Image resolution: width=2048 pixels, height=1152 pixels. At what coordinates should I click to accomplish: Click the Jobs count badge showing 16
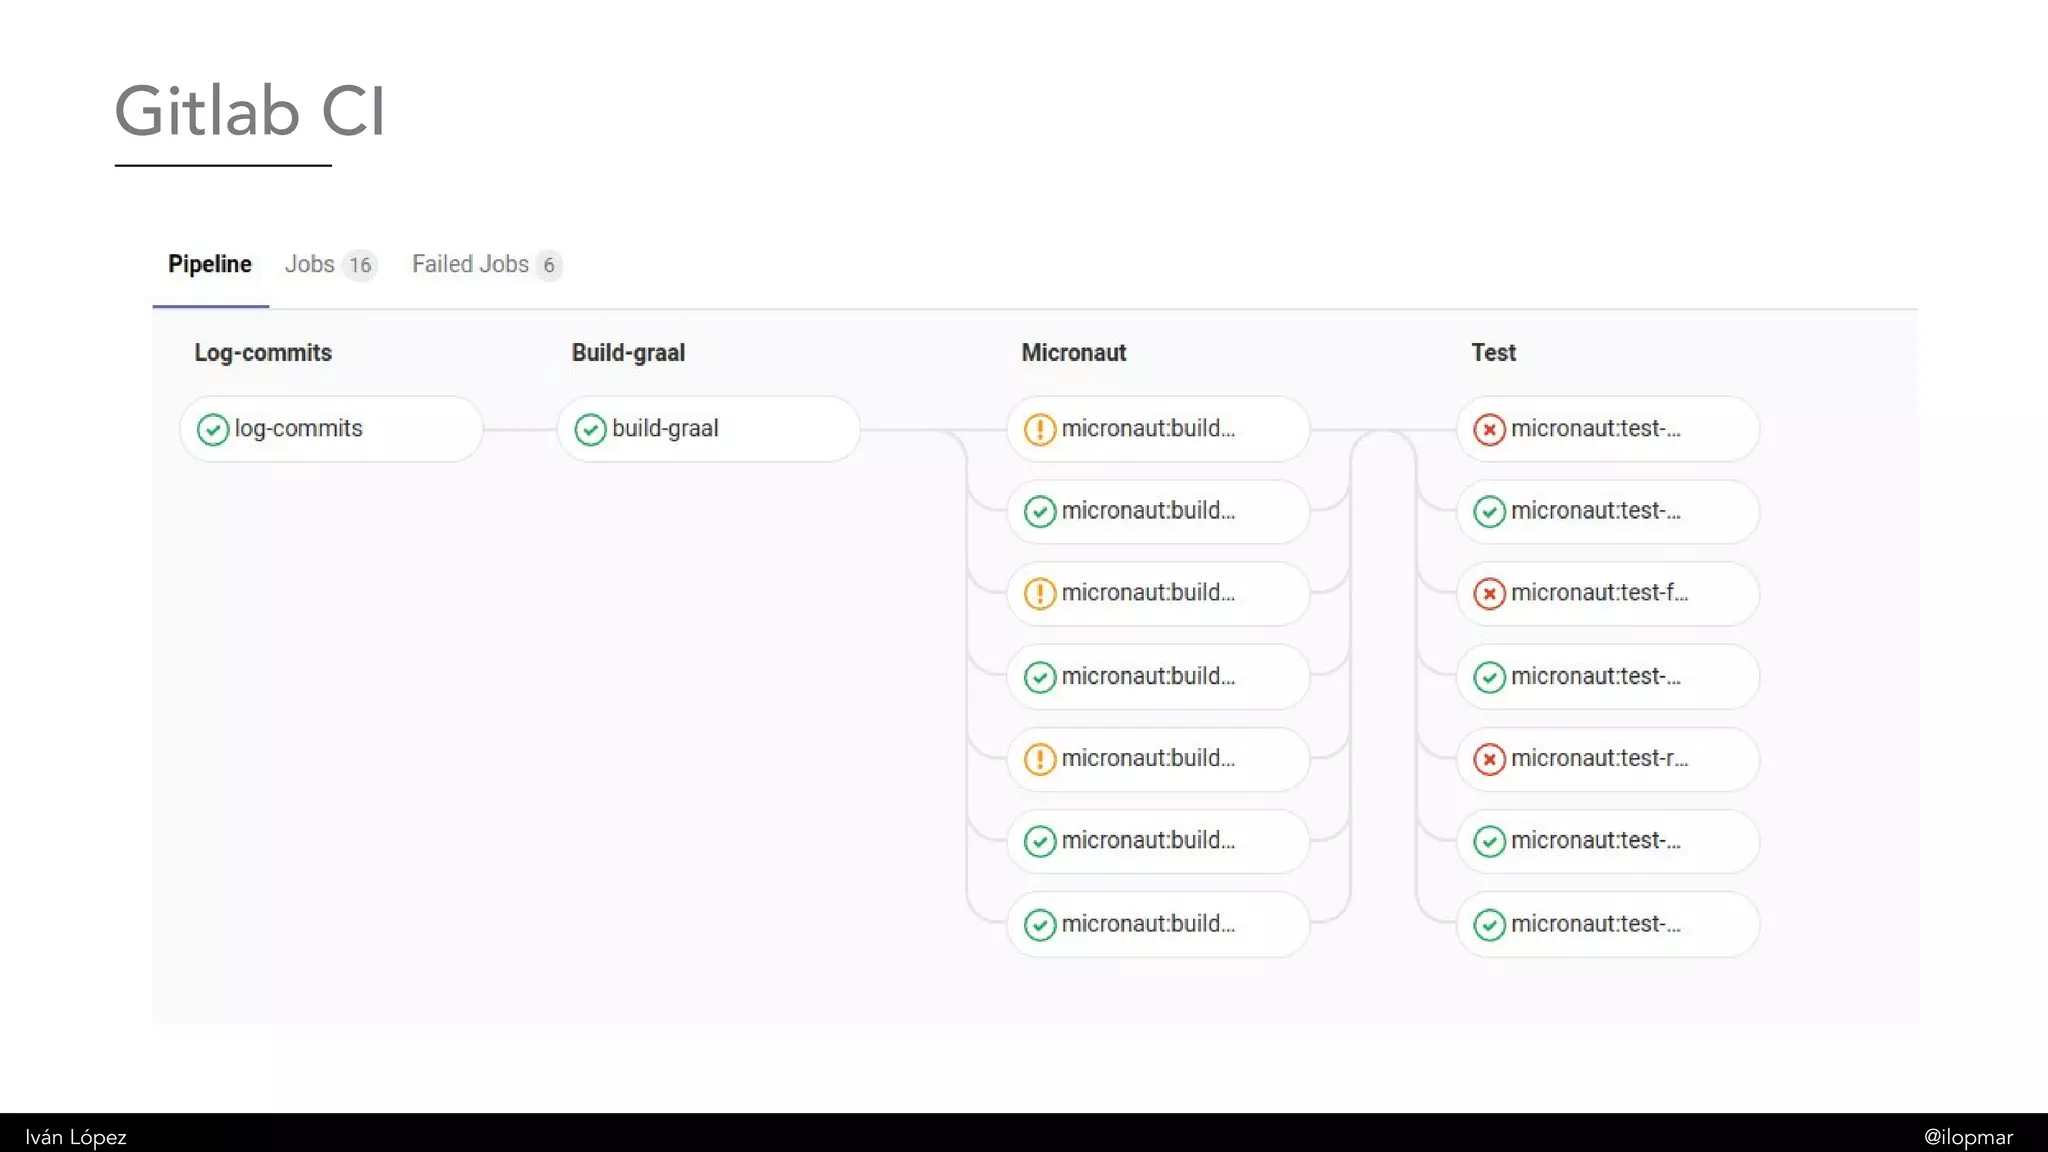tap(360, 265)
